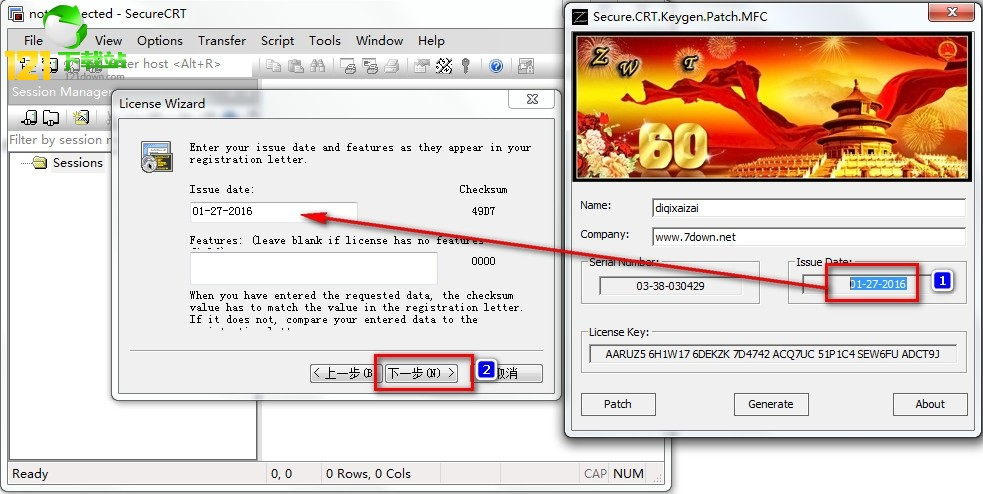This screenshot has height=494, width=983.
Task: Open Public Key Assistant key icon
Action: pyautogui.click(x=466, y=65)
